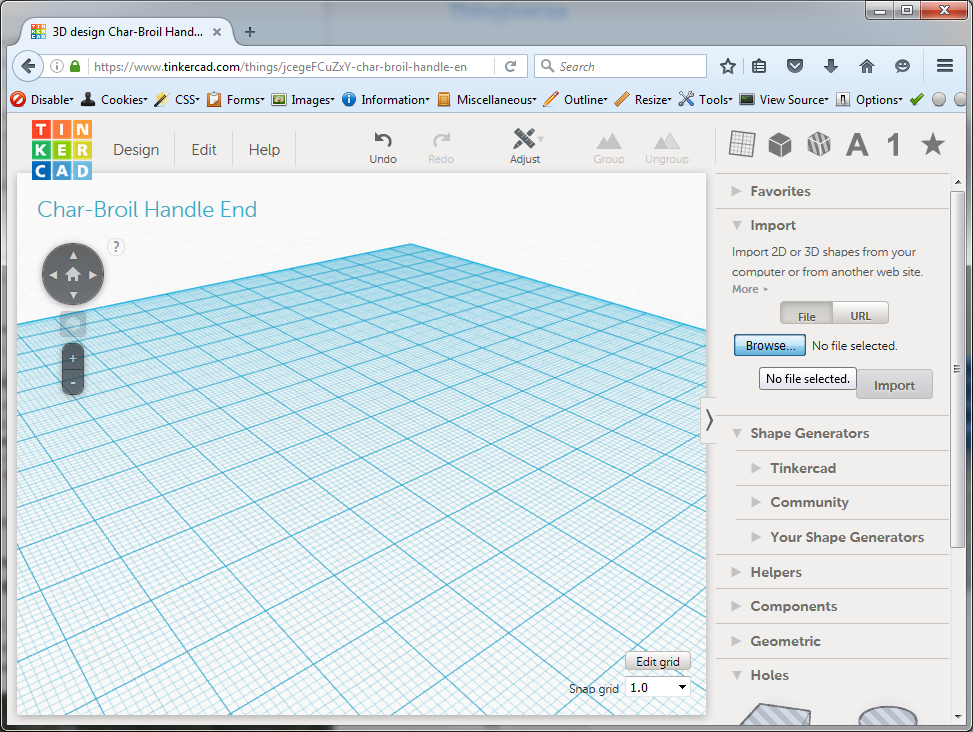Click the browser back arrow
Screen dimensions: 973x732
click(x=28, y=66)
